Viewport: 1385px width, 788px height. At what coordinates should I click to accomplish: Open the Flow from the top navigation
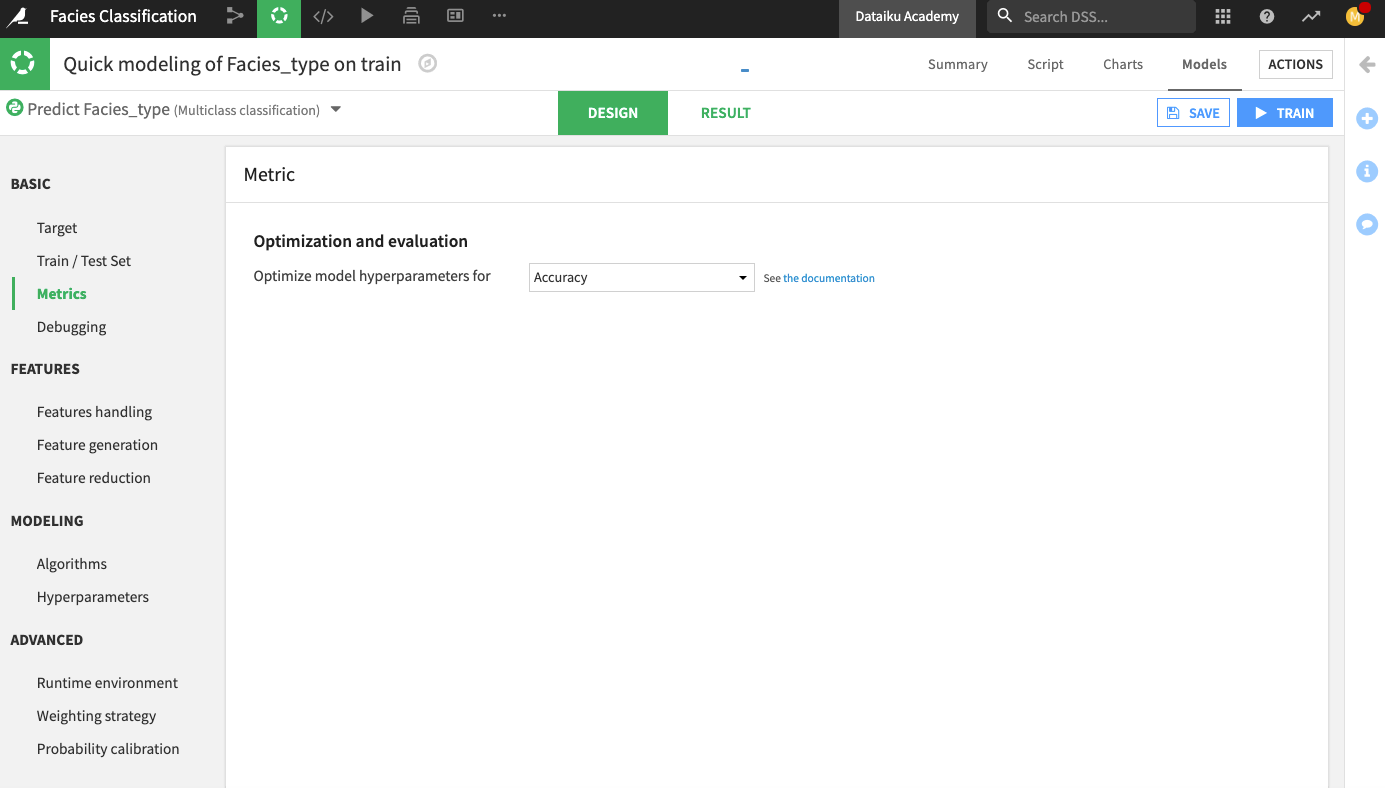[x=235, y=16]
